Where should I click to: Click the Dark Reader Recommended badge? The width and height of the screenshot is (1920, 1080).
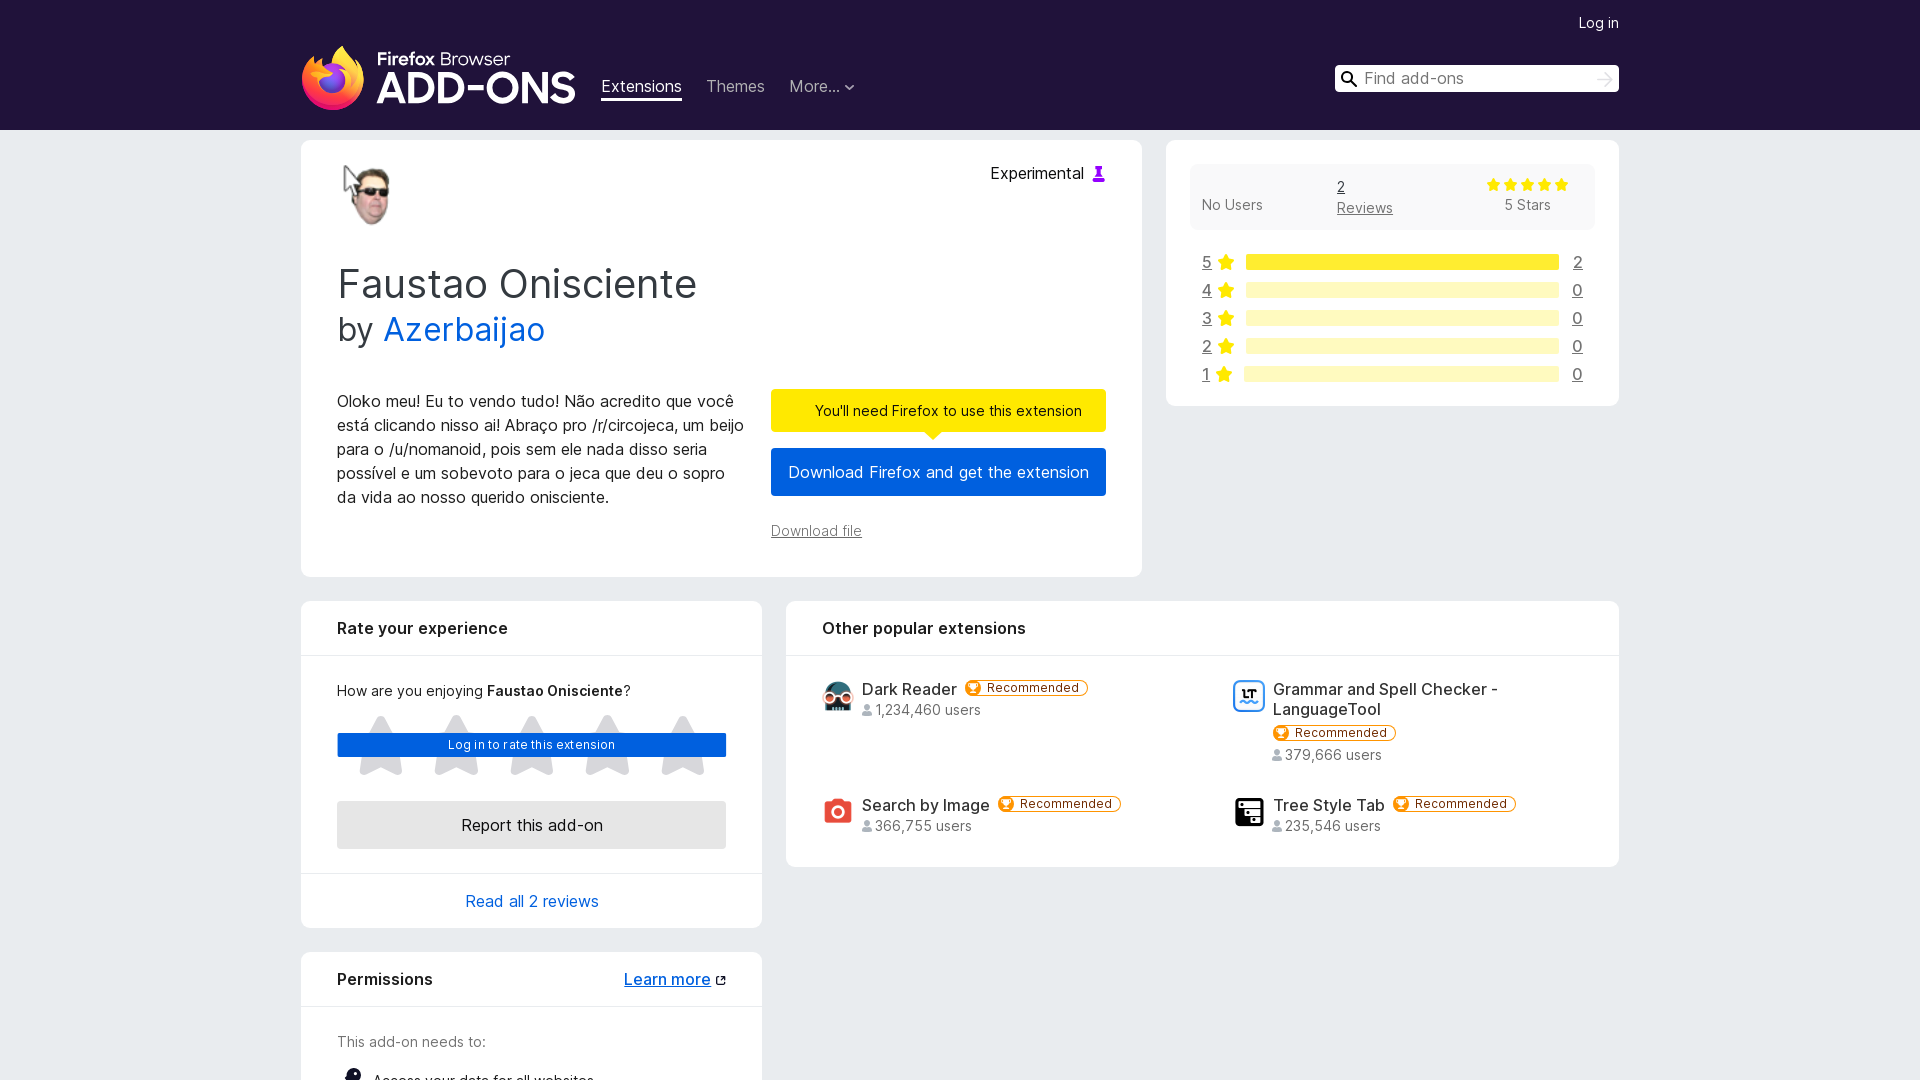[x=1026, y=688]
